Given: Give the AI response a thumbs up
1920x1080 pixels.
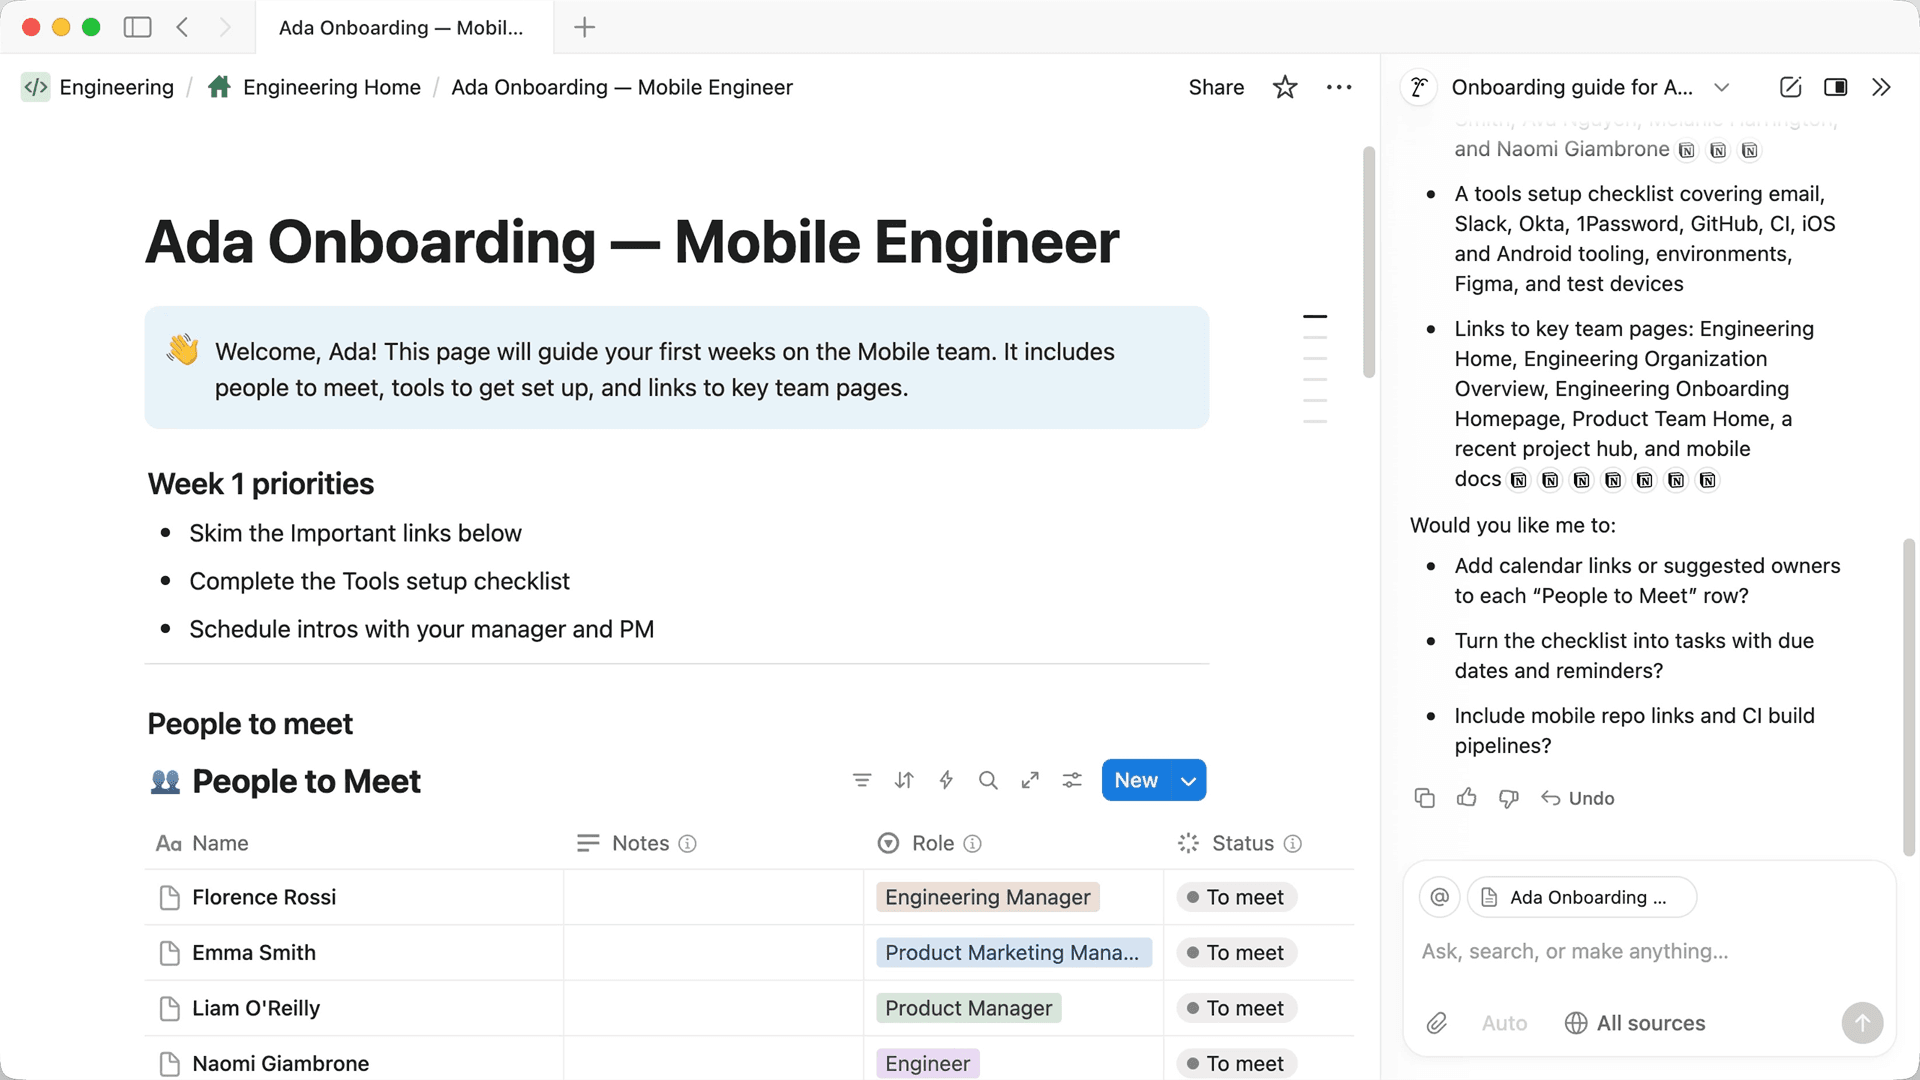Looking at the screenshot, I should pyautogui.click(x=1466, y=798).
